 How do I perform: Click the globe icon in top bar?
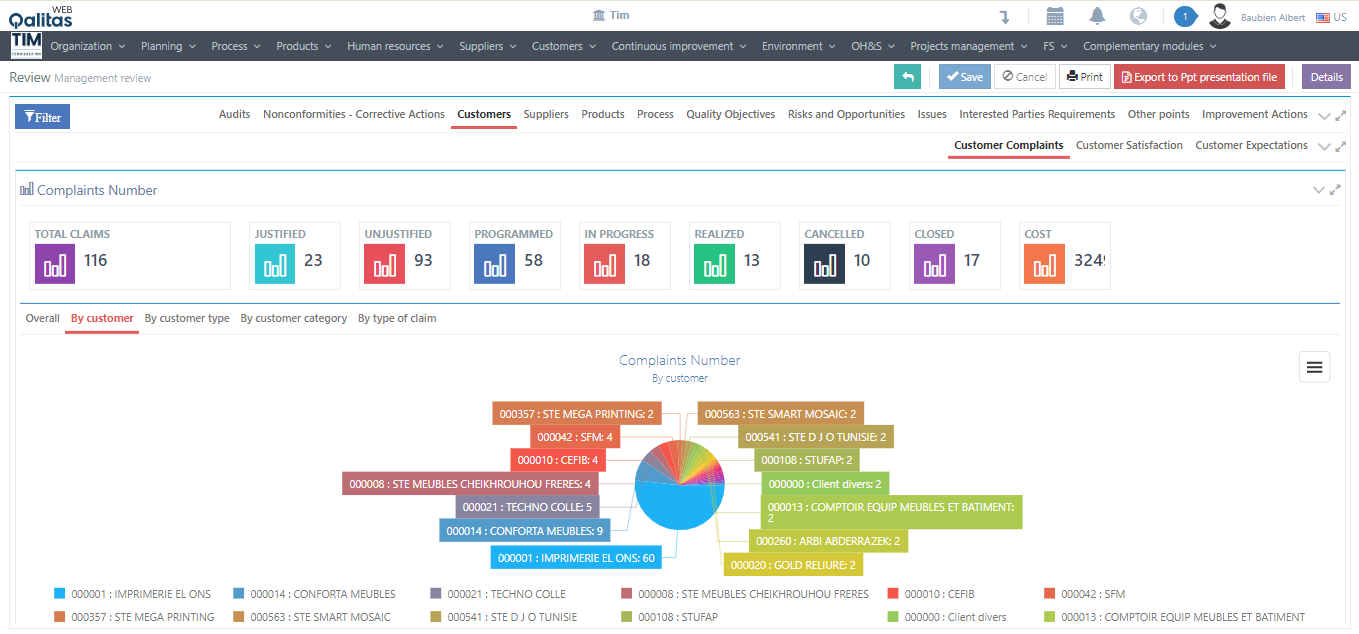pyautogui.click(x=1137, y=15)
